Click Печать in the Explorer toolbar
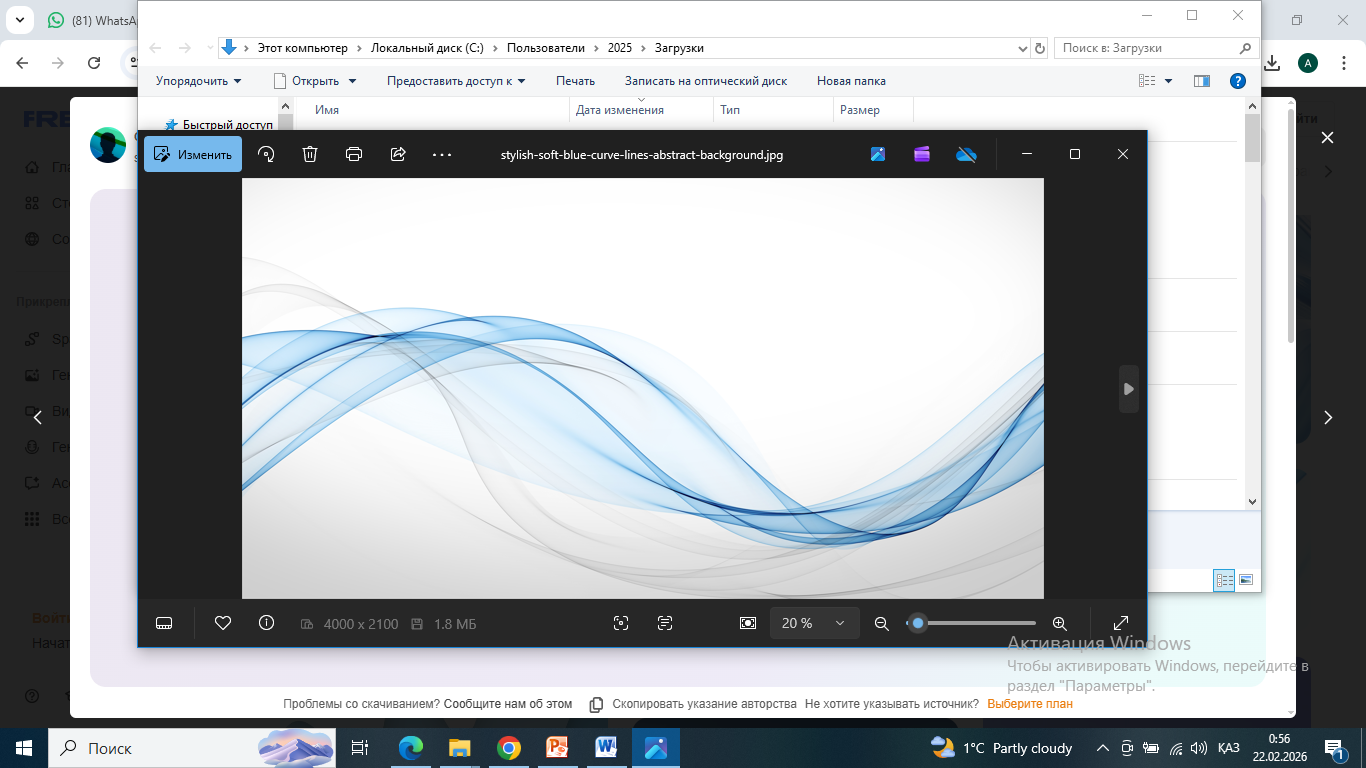The width and height of the screenshot is (1366, 768). (x=575, y=81)
